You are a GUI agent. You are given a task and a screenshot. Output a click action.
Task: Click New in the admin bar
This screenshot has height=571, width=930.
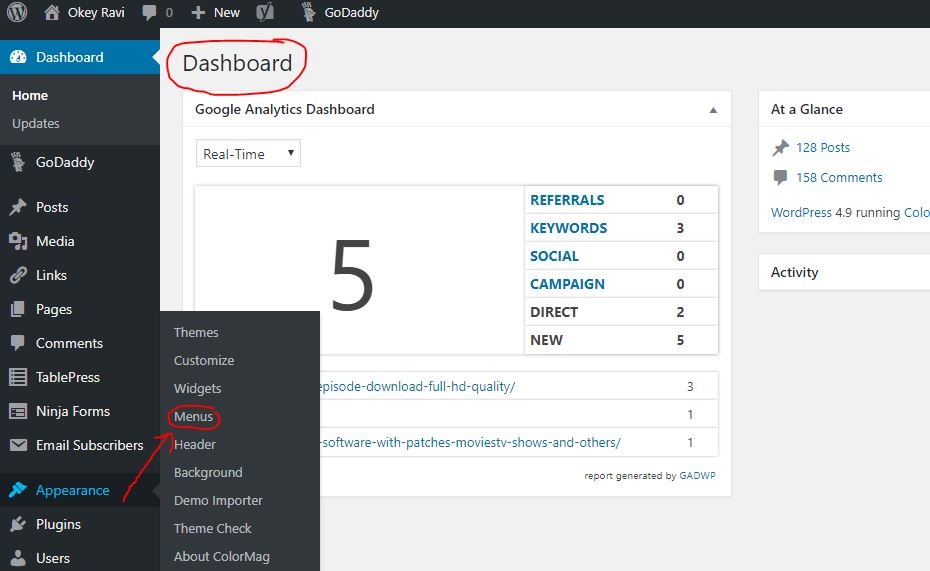click(227, 12)
